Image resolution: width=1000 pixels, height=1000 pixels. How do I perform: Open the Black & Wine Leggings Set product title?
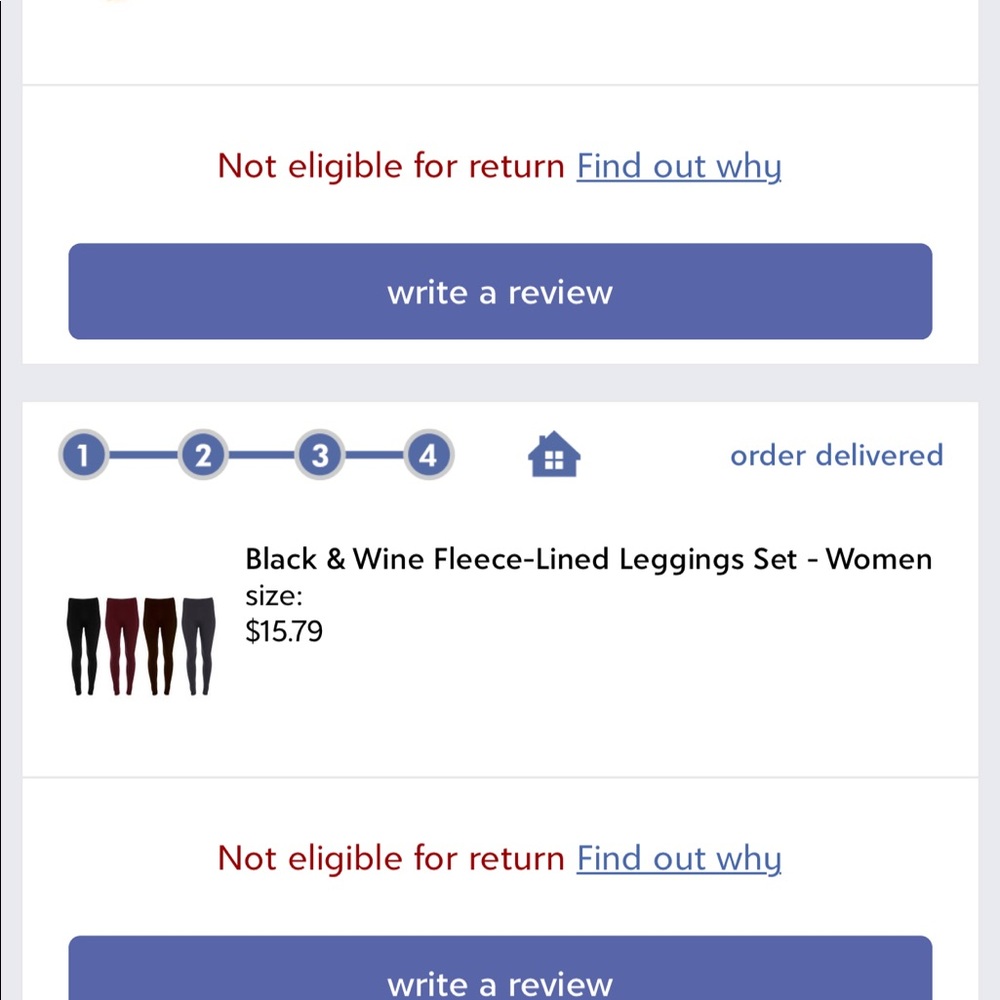click(588, 559)
